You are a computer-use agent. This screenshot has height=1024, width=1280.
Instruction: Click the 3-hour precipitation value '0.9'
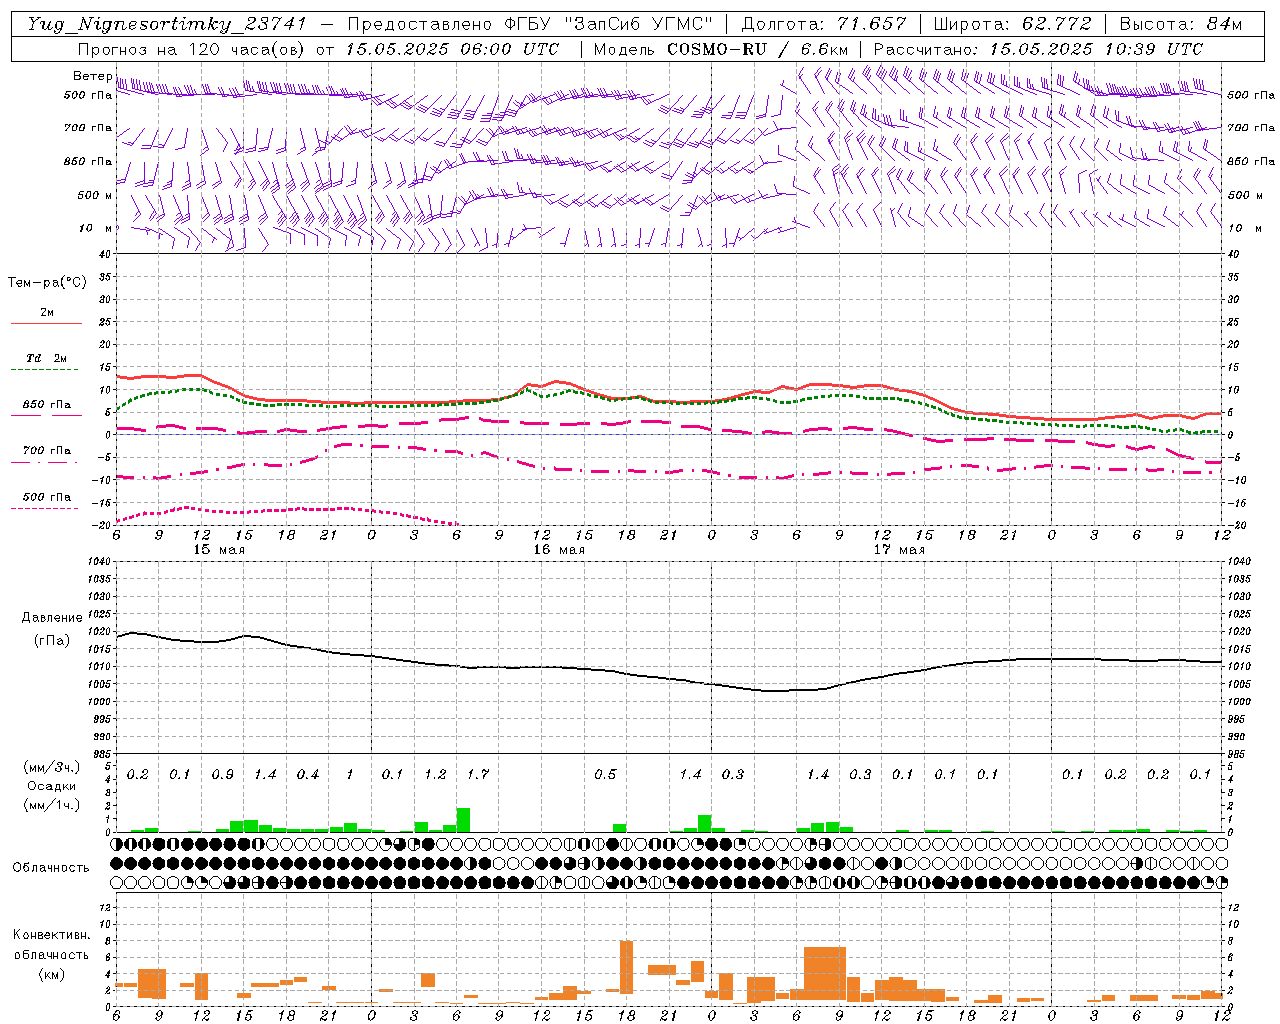coord(222,775)
